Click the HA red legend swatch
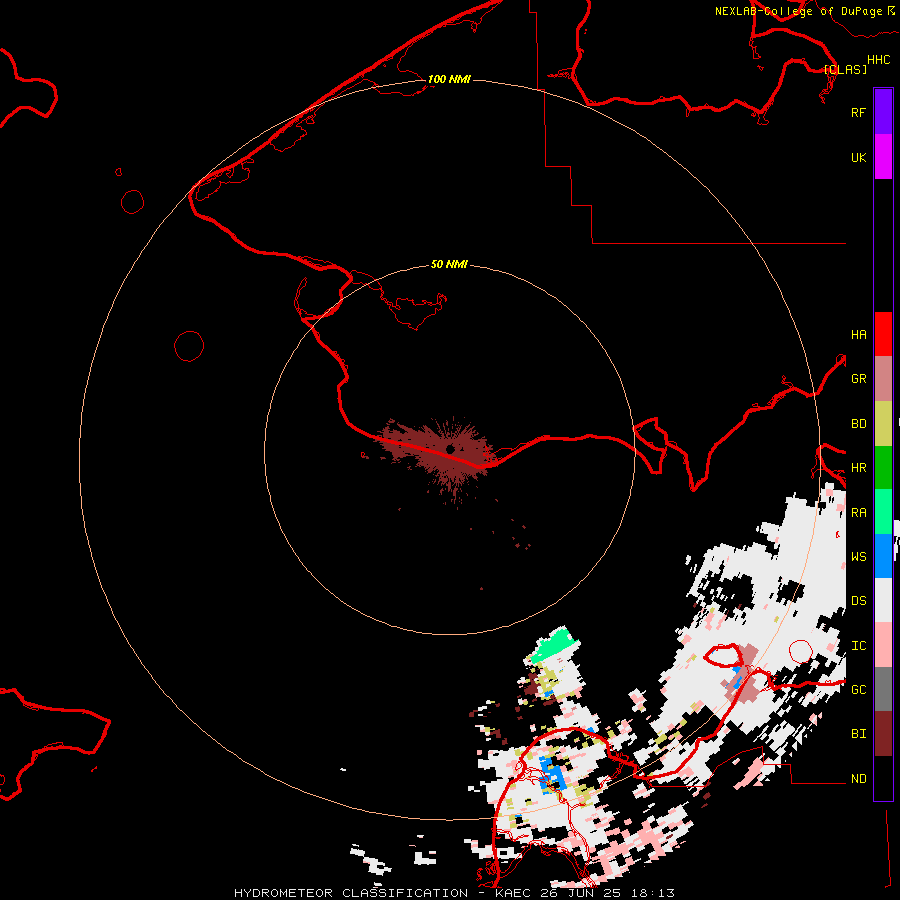900x900 pixels. point(883,334)
